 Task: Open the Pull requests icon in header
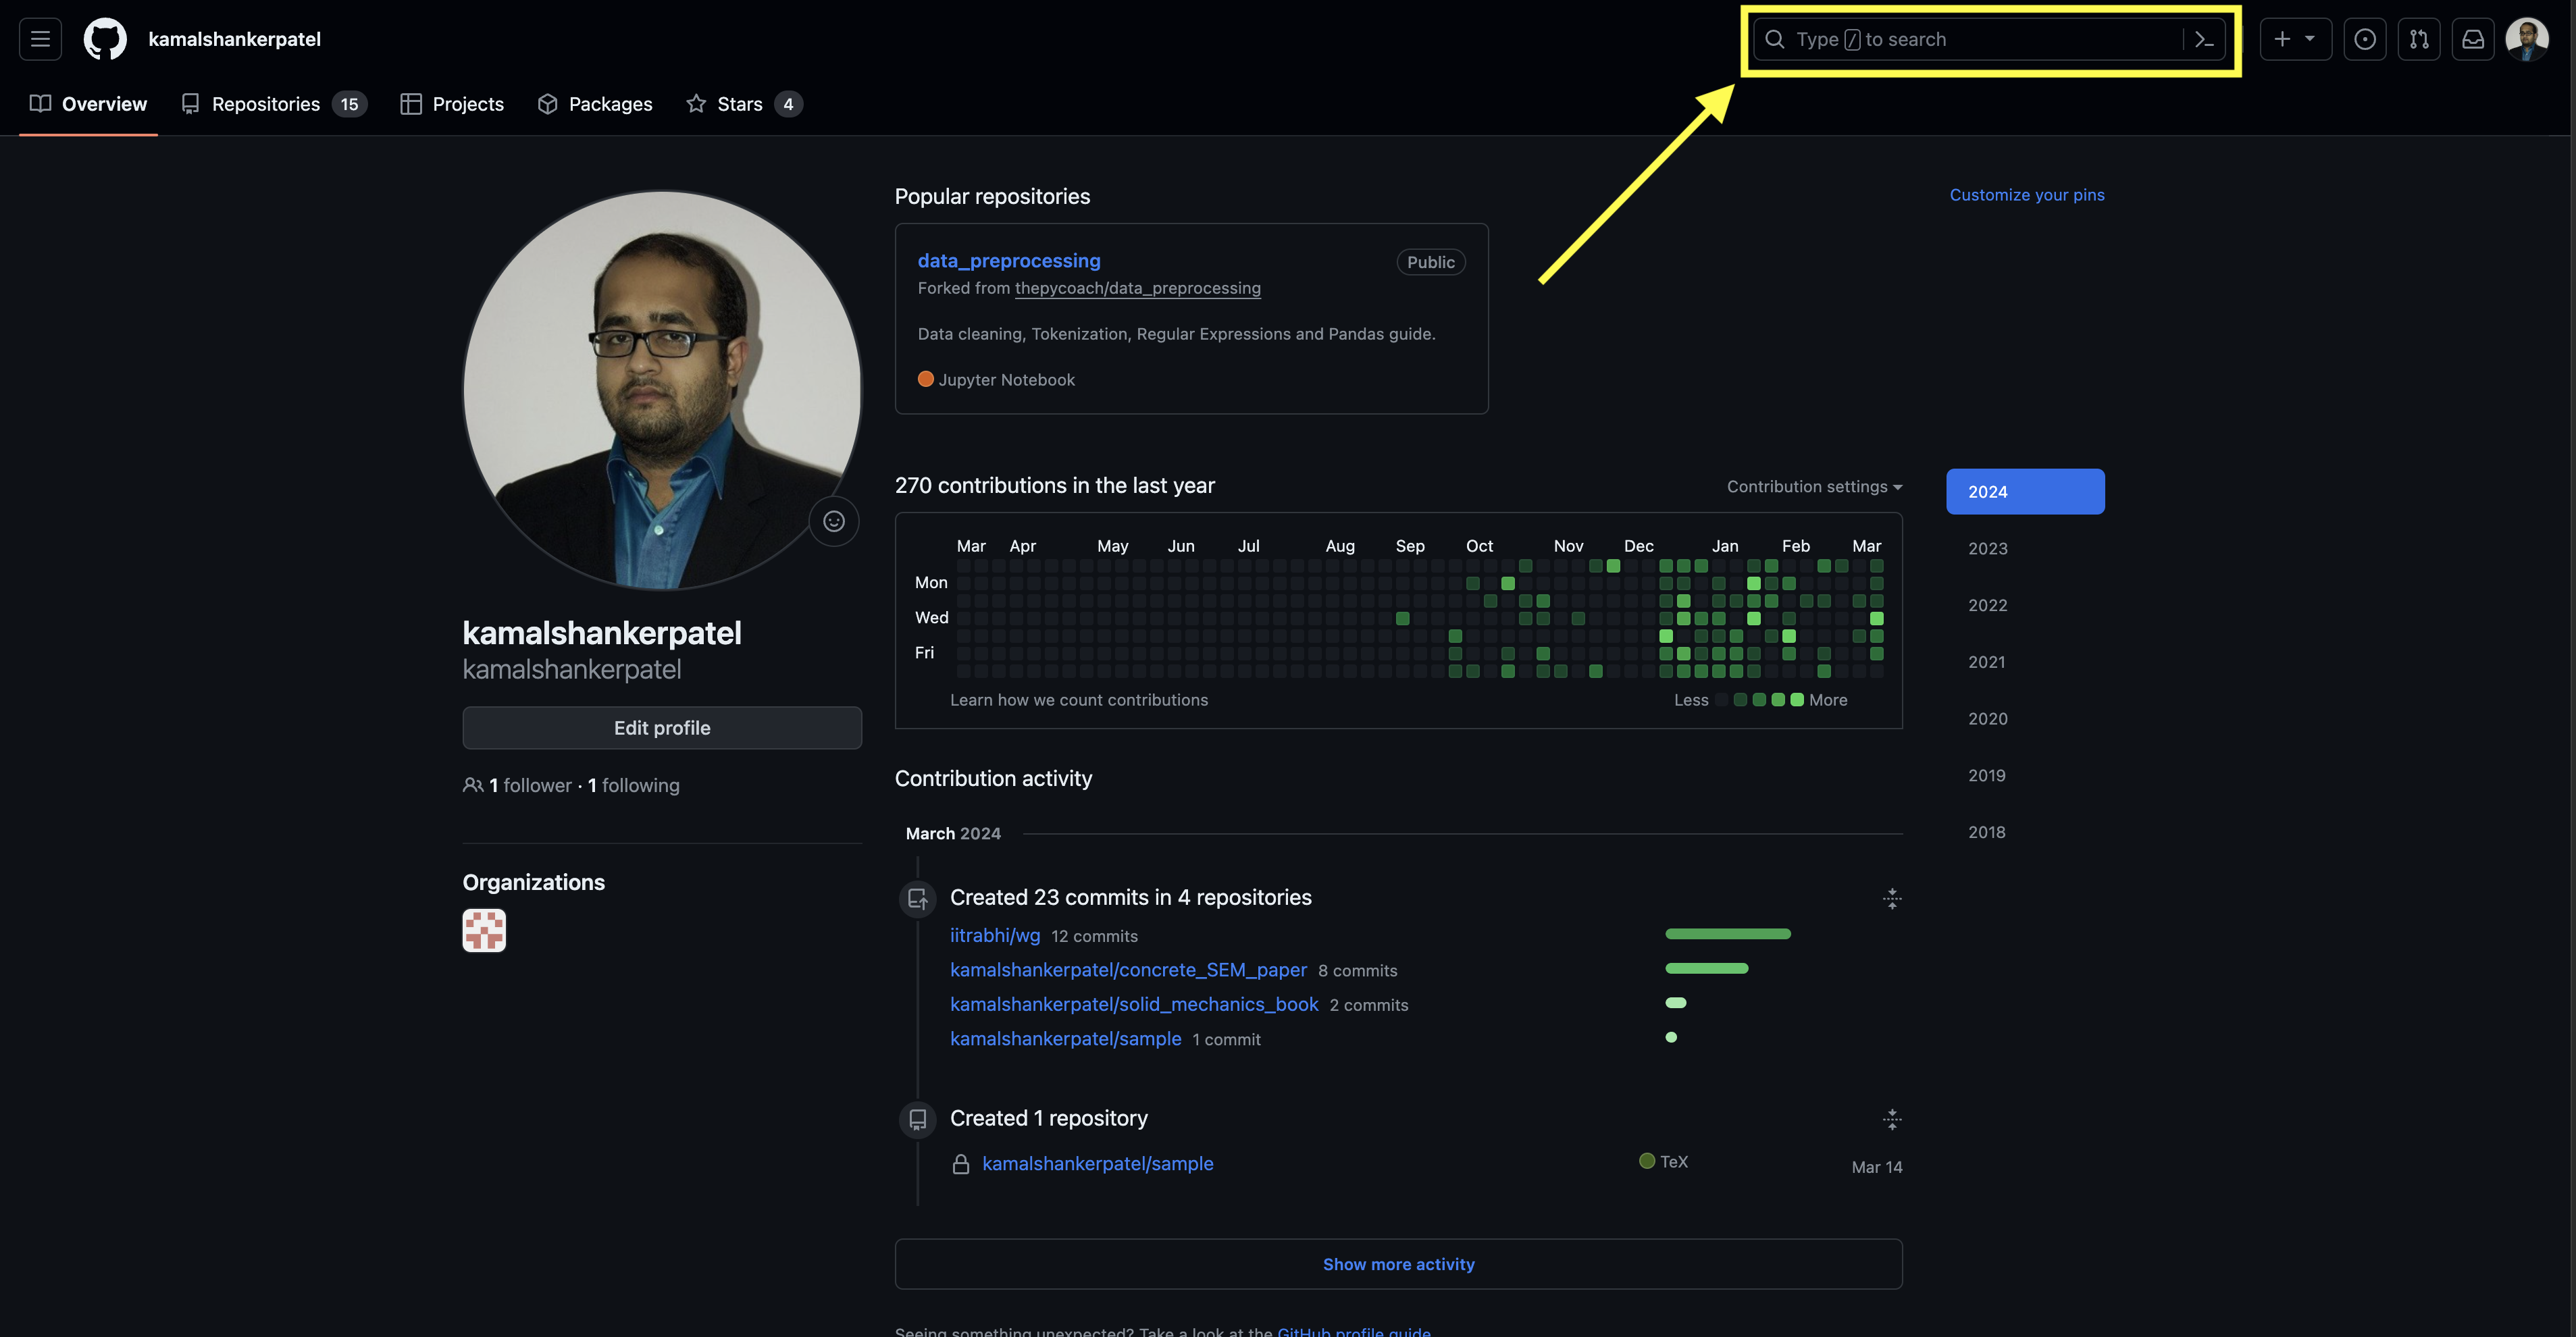[2419, 39]
